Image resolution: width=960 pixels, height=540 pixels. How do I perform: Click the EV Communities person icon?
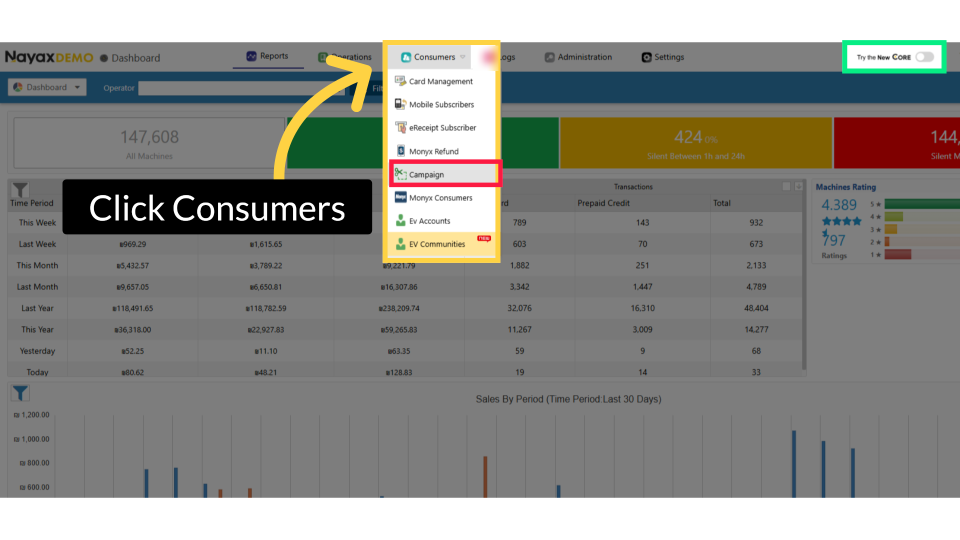click(x=400, y=244)
